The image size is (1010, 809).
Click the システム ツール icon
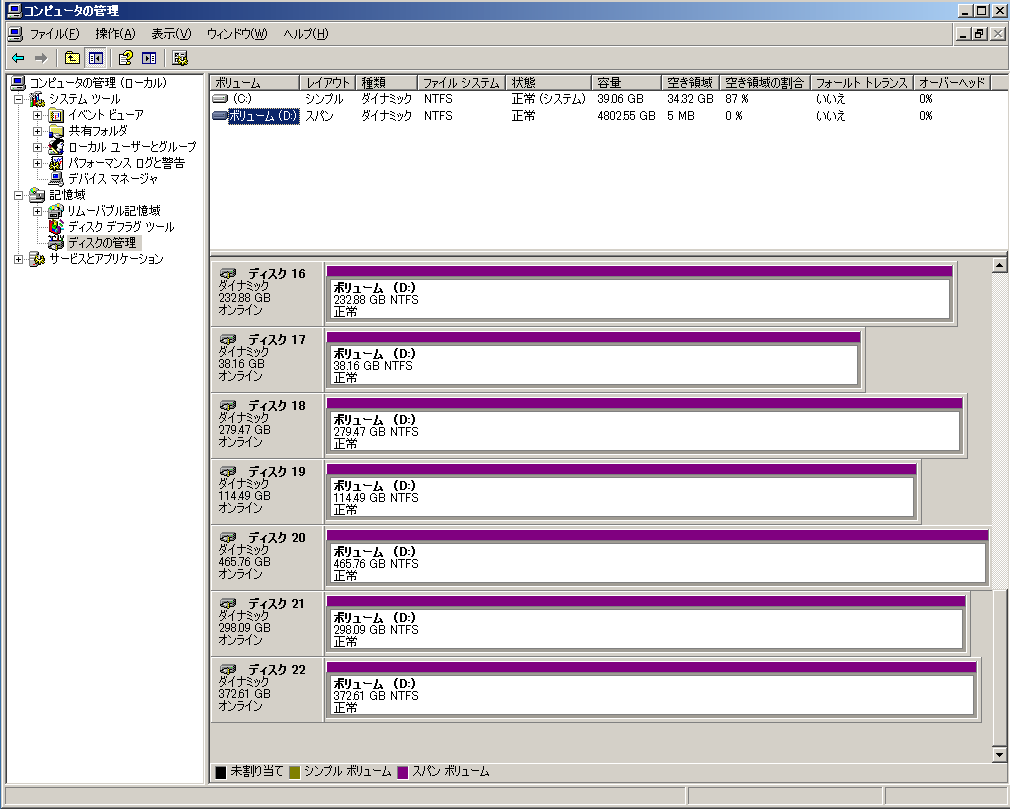(x=37, y=99)
